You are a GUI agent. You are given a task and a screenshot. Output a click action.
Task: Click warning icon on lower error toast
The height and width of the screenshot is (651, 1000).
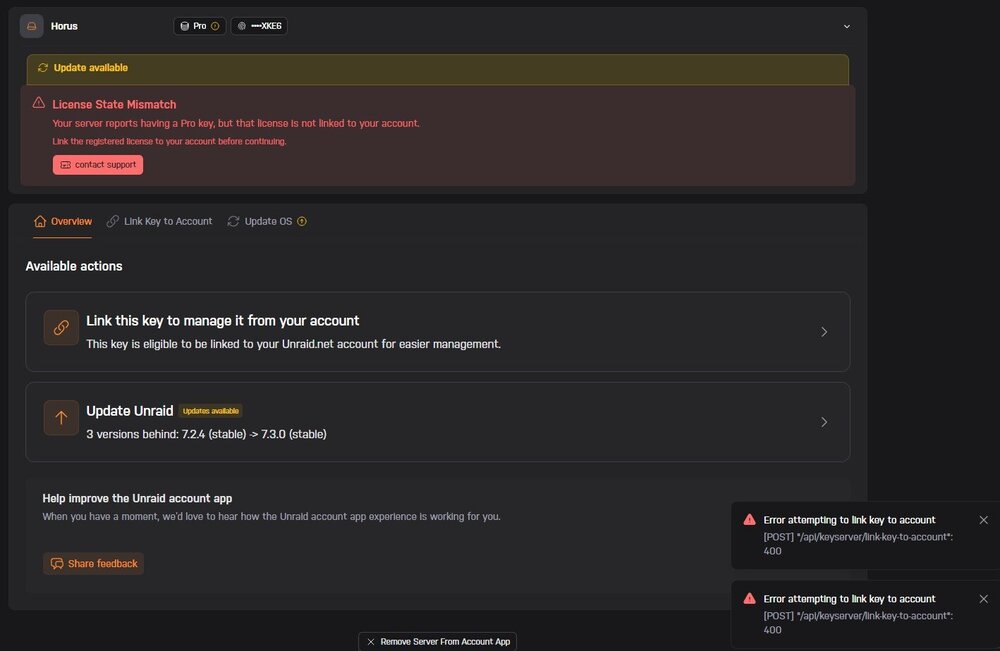coord(749,599)
